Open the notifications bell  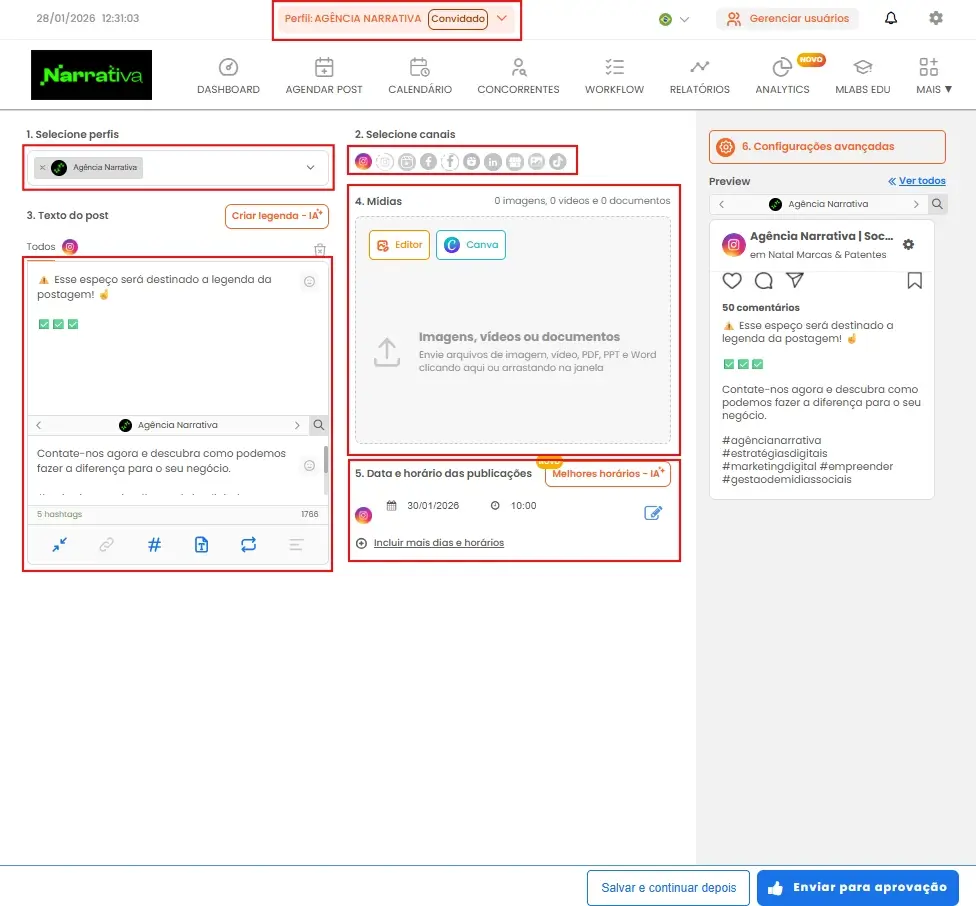click(x=891, y=18)
